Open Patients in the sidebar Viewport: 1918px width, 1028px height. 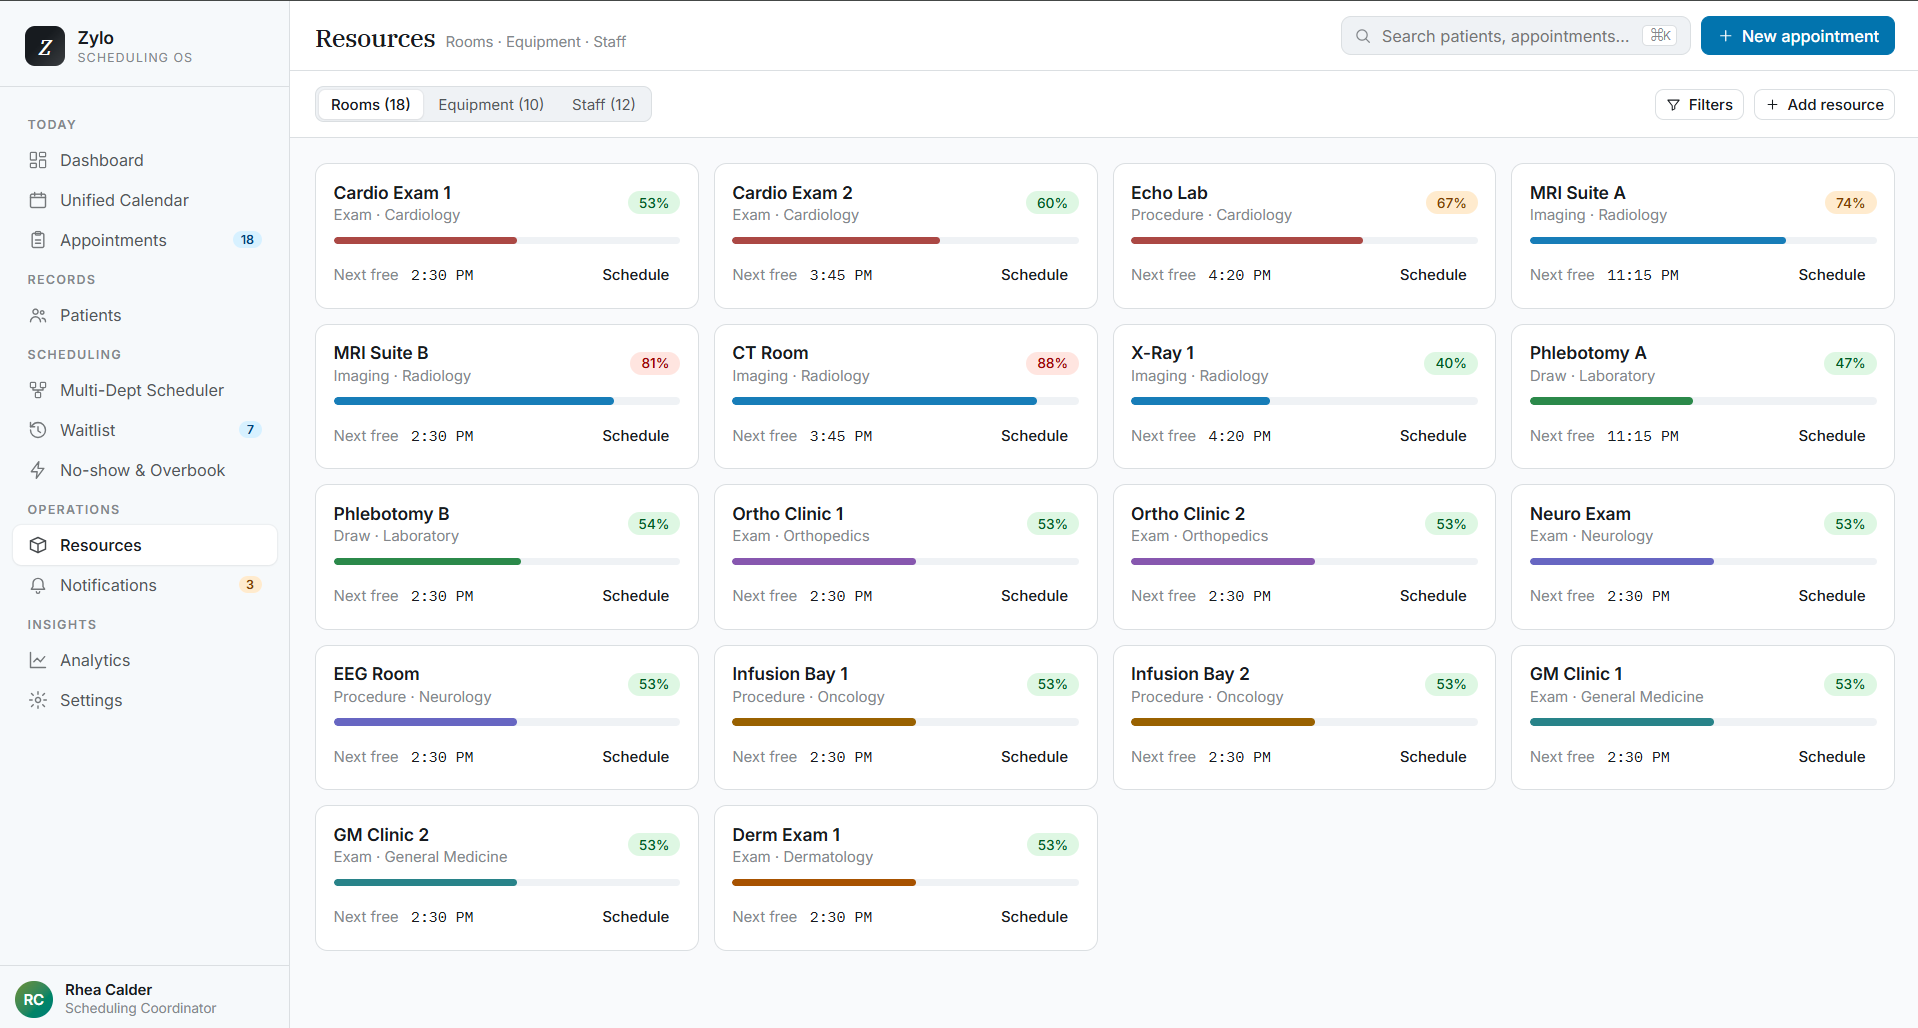(145, 315)
